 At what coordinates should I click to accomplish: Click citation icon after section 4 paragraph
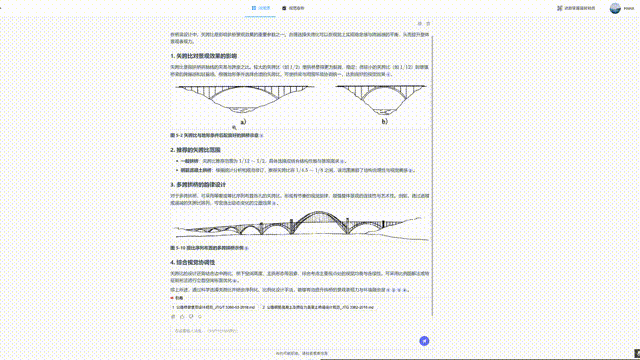pos(234,280)
